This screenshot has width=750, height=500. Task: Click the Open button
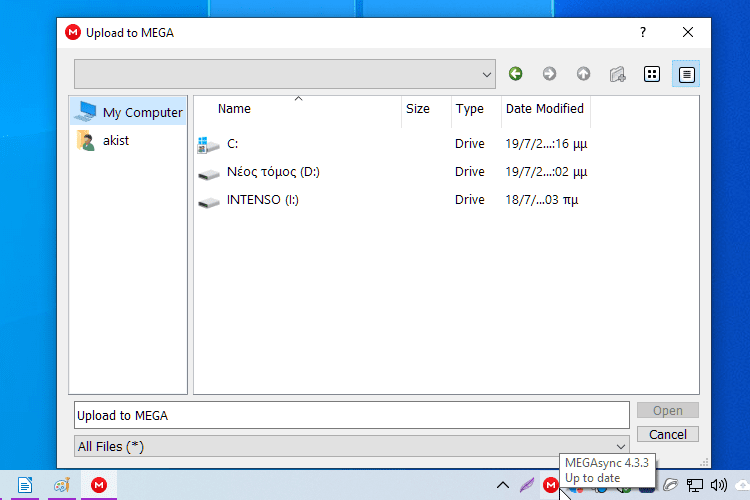pyautogui.click(x=668, y=411)
